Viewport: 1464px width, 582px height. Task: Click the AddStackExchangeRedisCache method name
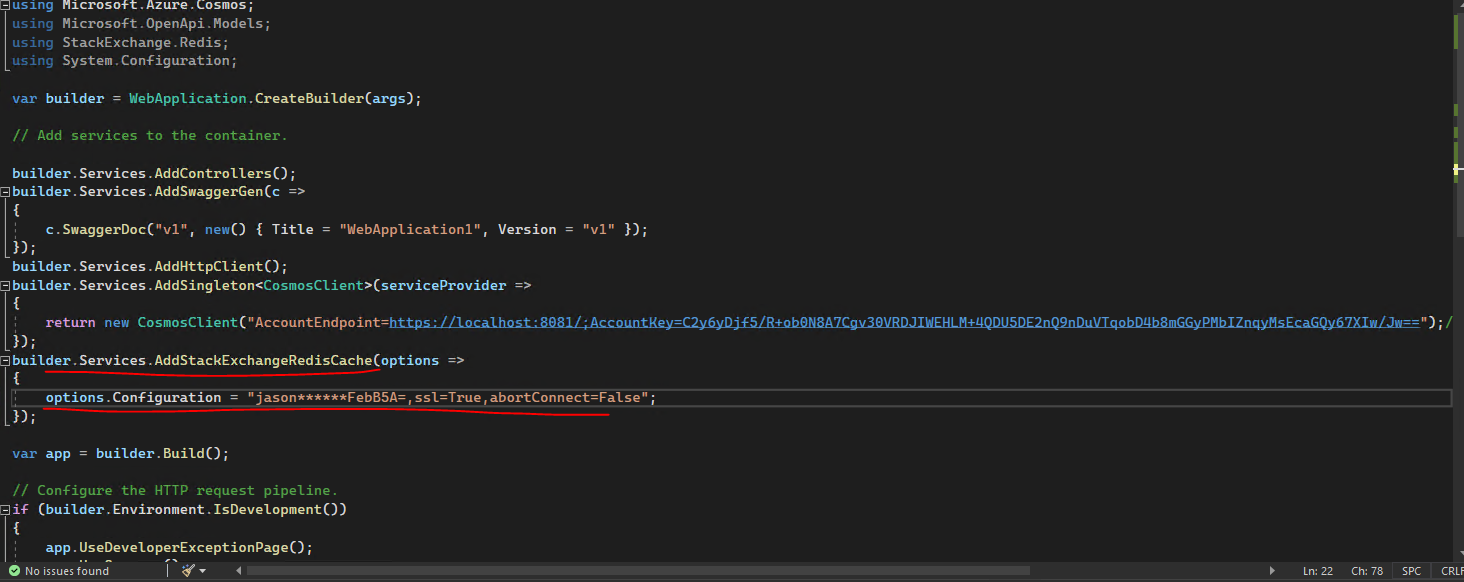point(262,360)
